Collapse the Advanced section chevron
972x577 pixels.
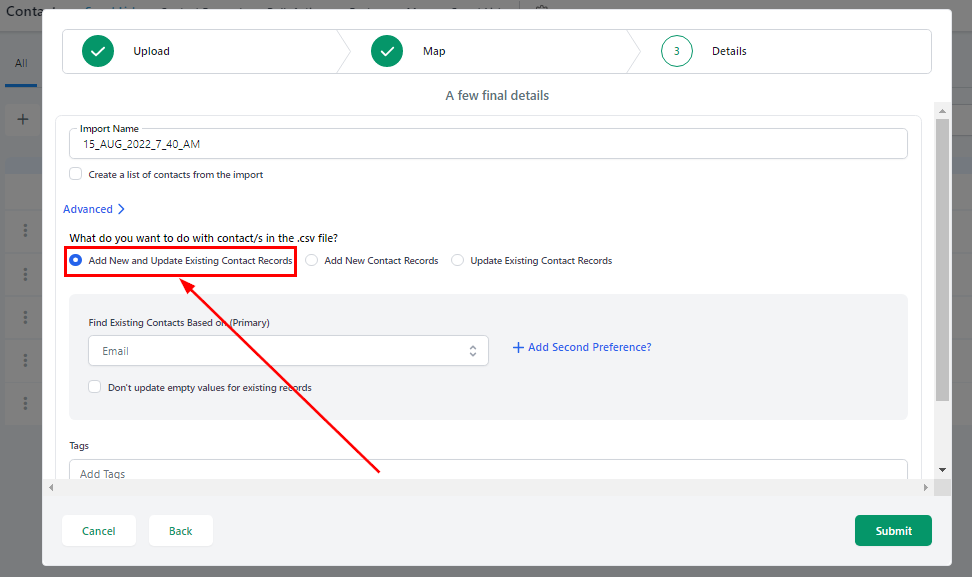point(122,209)
